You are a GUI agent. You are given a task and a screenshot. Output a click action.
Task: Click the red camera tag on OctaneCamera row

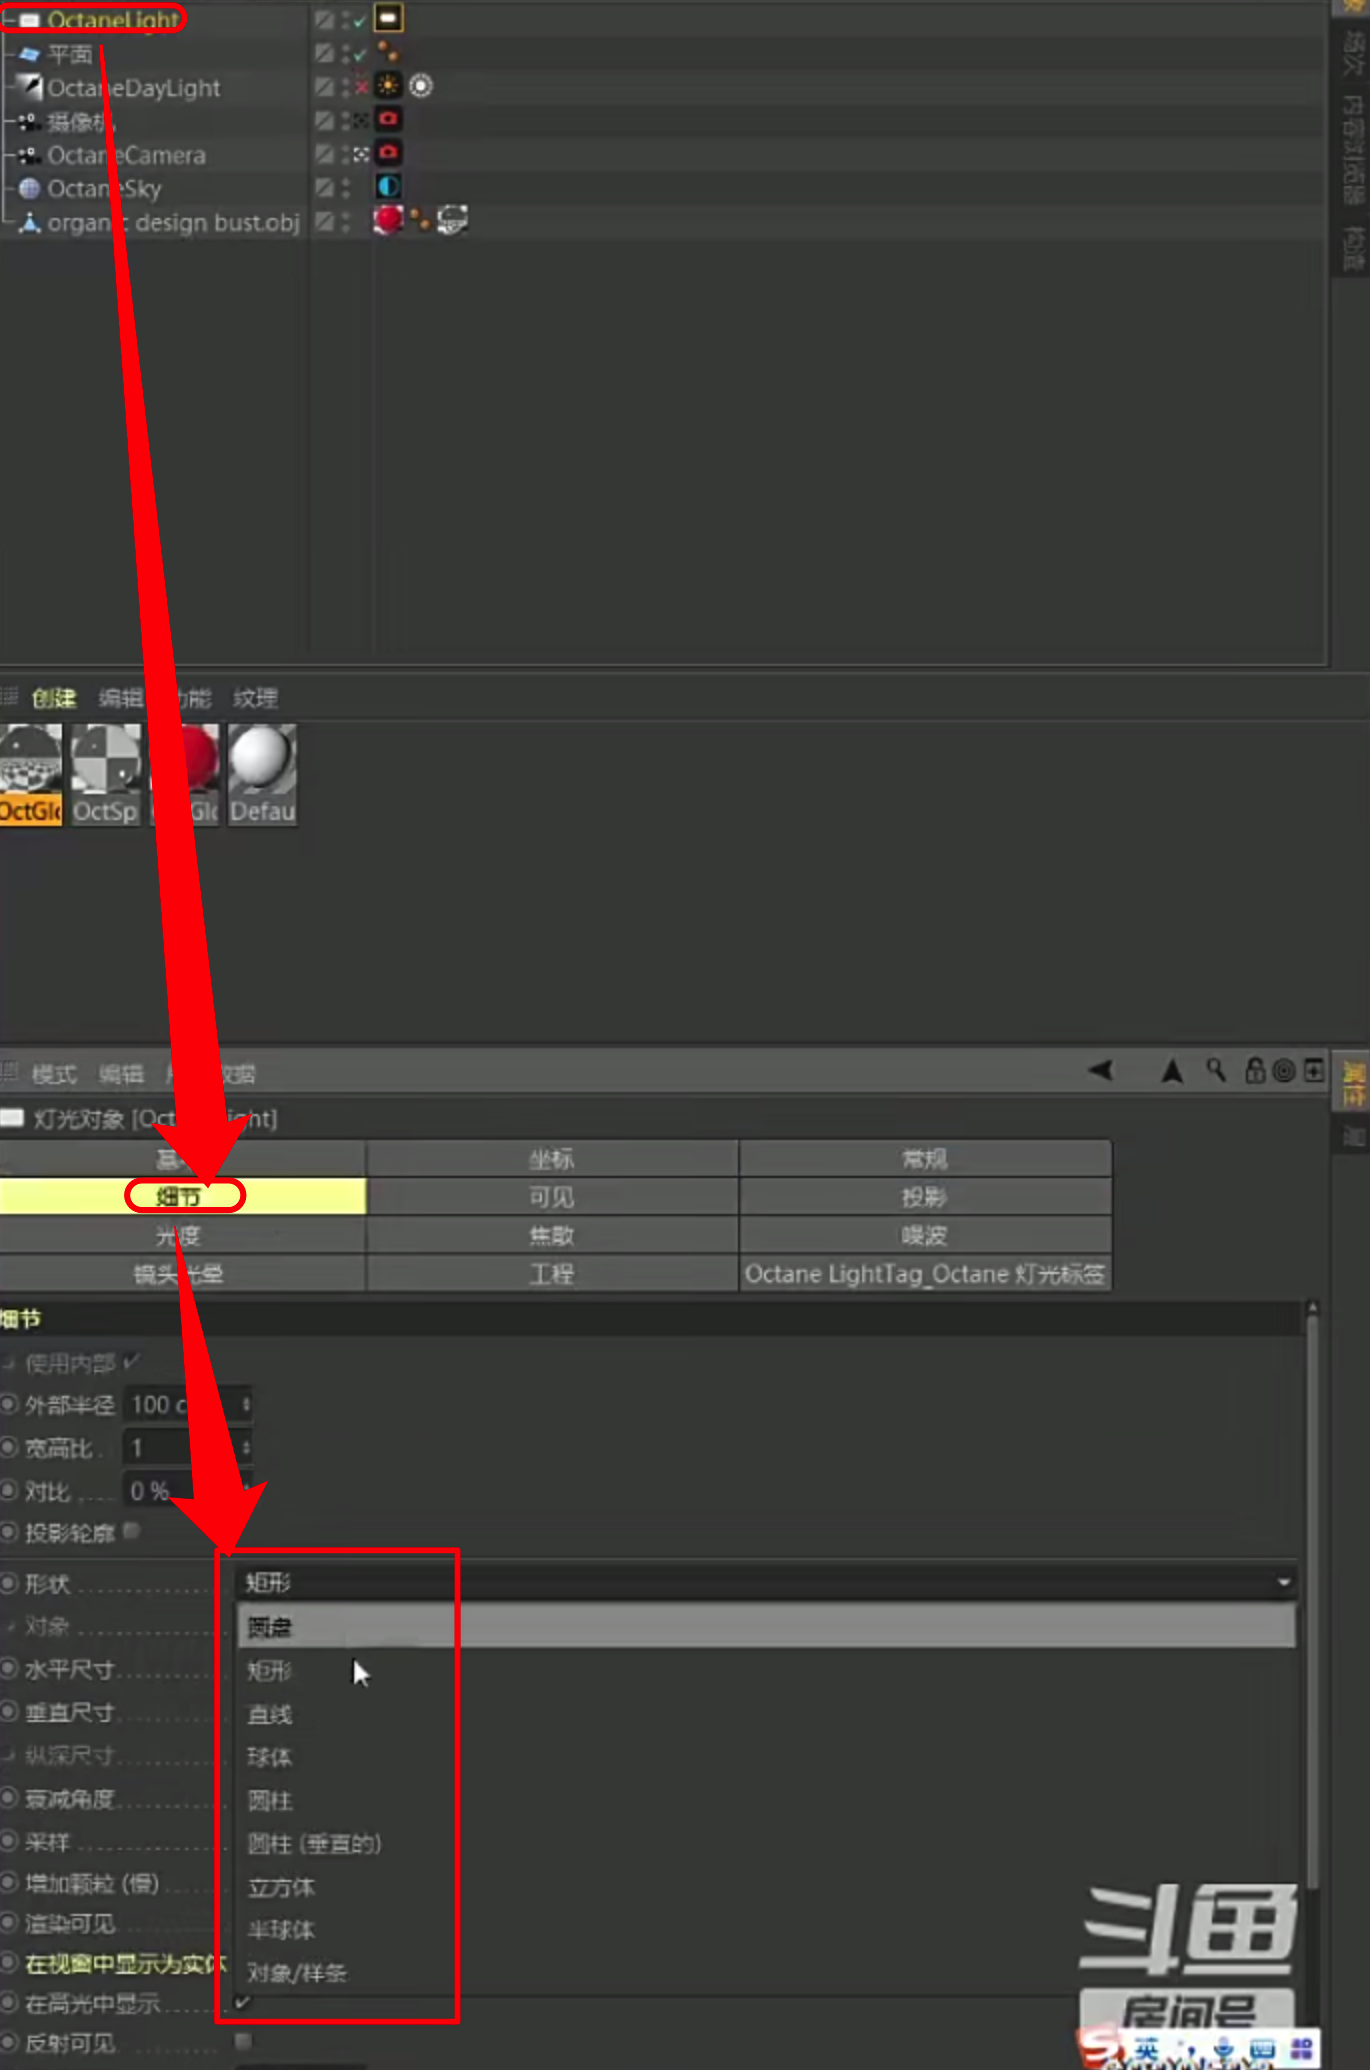coord(389,153)
